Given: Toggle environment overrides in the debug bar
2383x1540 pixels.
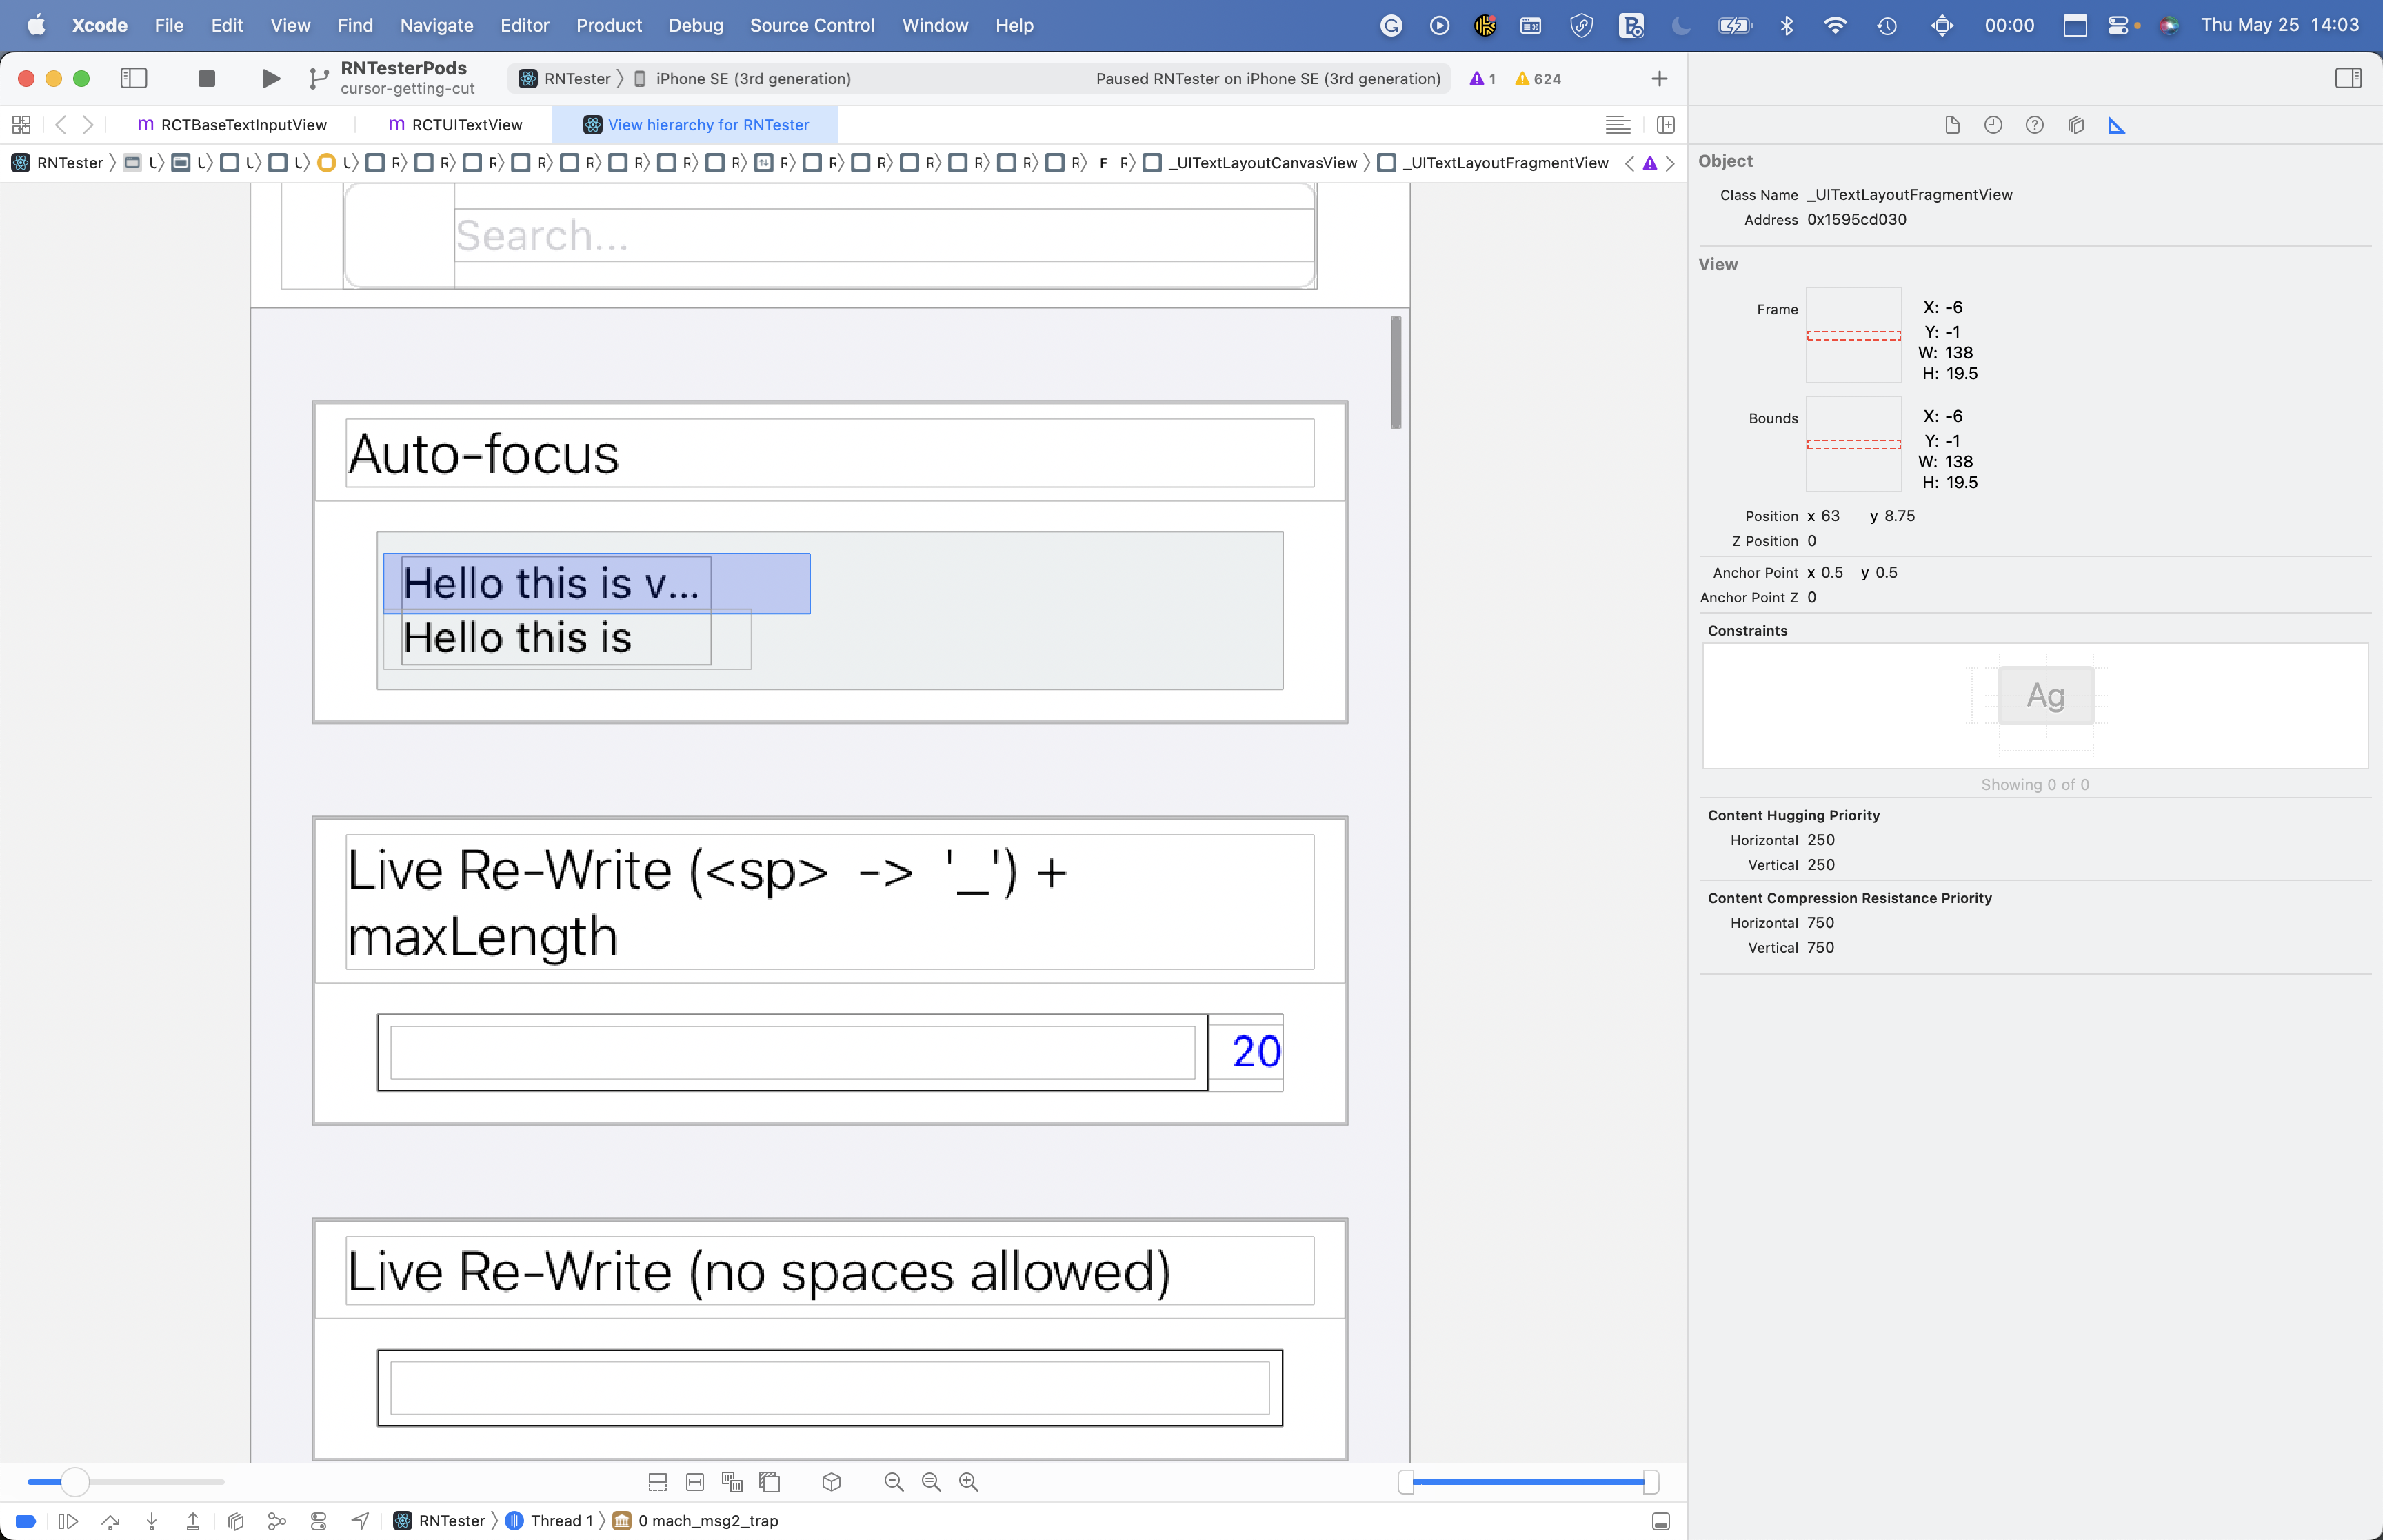Looking at the screenshot, I should pos(318,1521).
